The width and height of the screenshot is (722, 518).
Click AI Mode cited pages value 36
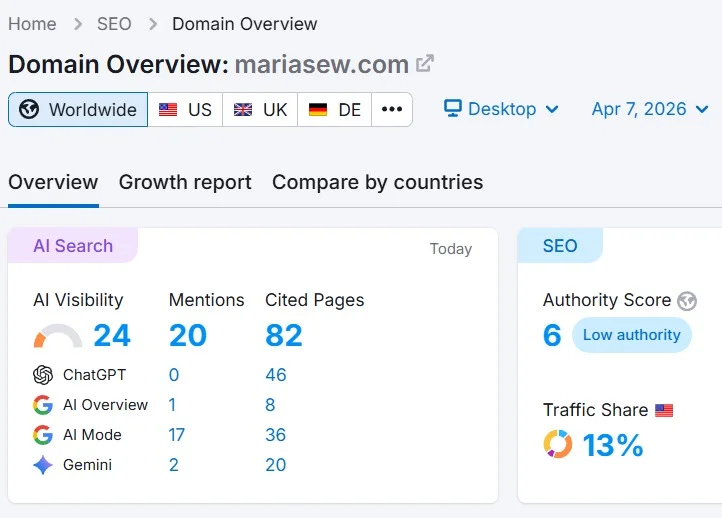click(x=276, y=435)
